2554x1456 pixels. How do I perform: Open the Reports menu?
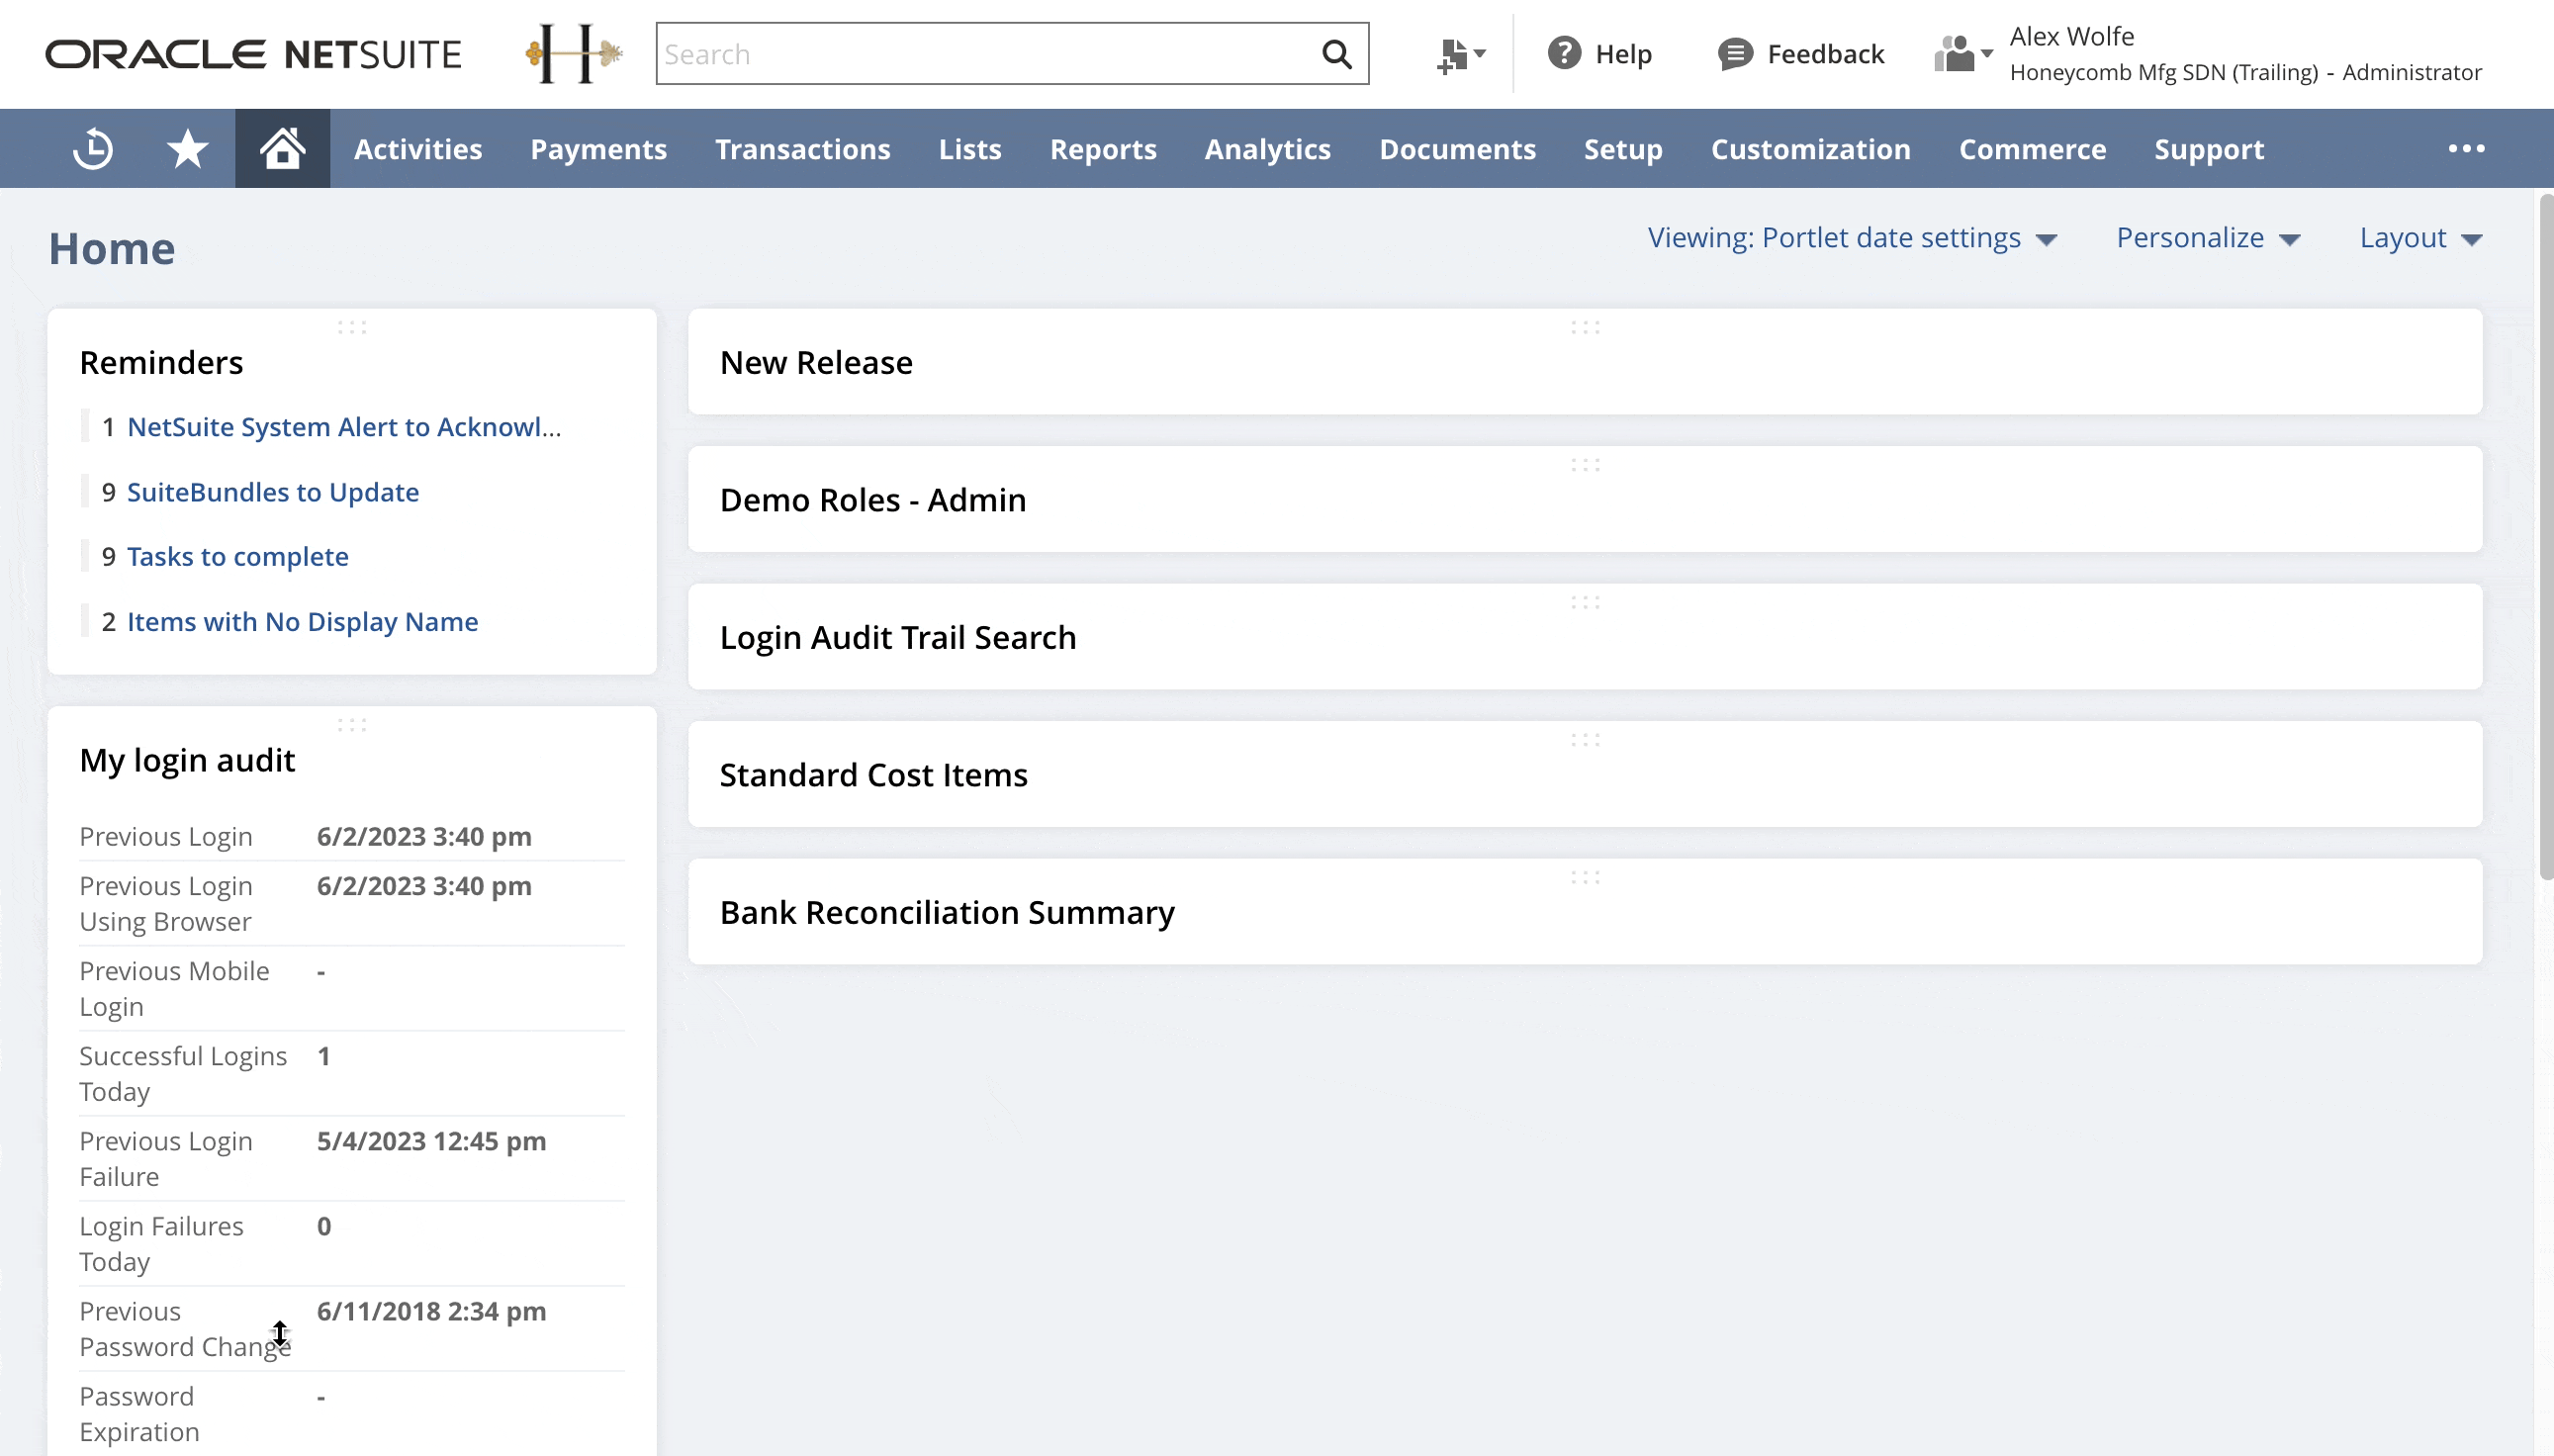[1103, 147]
